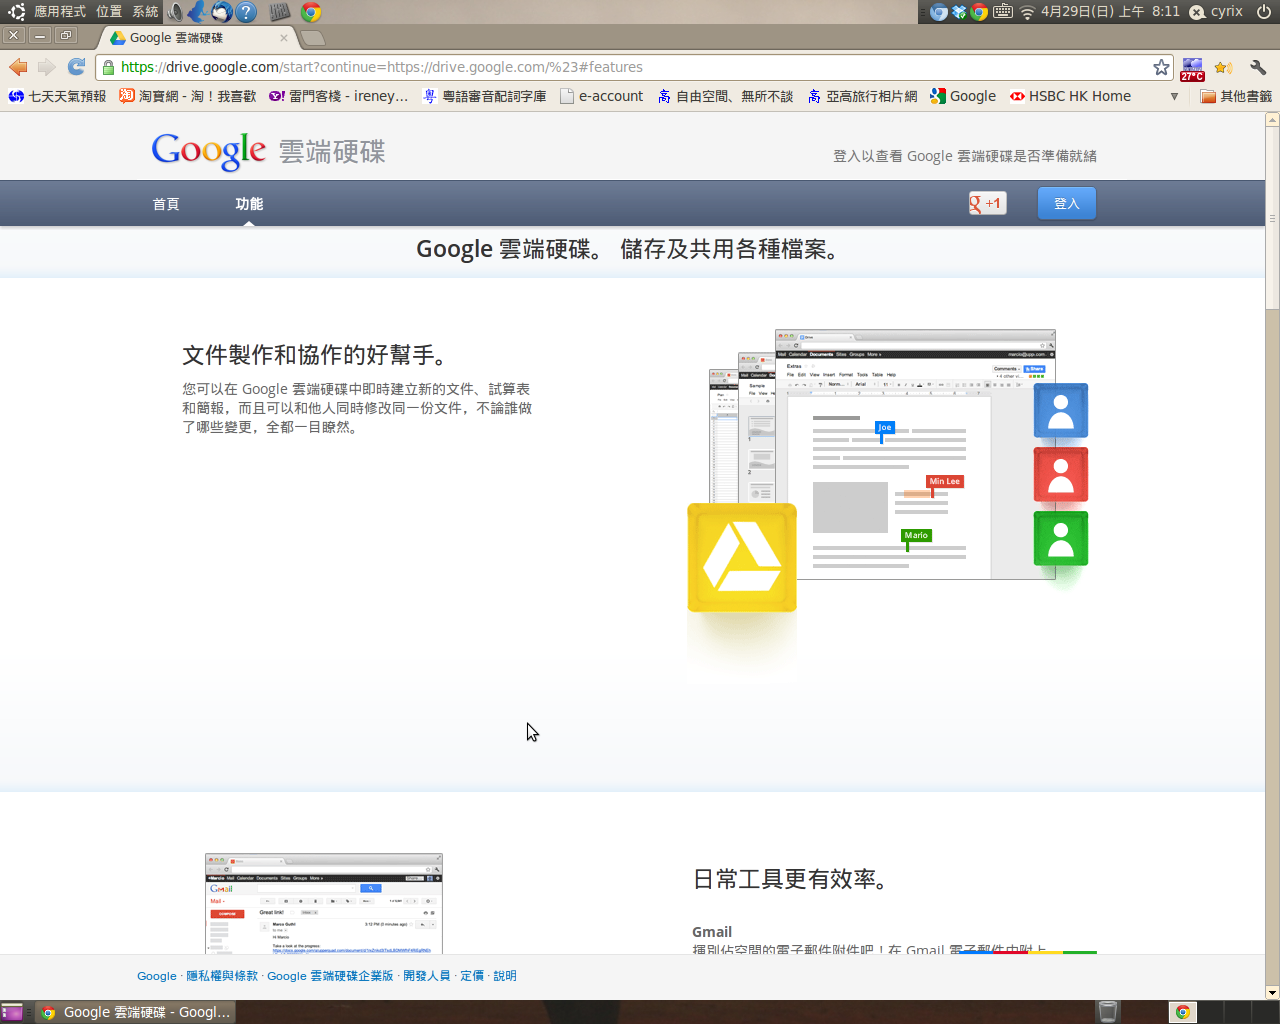This screenshot has height=1024, width=1280.
Task: Bookmark this page with the star icon
Action: [1161, 67]
